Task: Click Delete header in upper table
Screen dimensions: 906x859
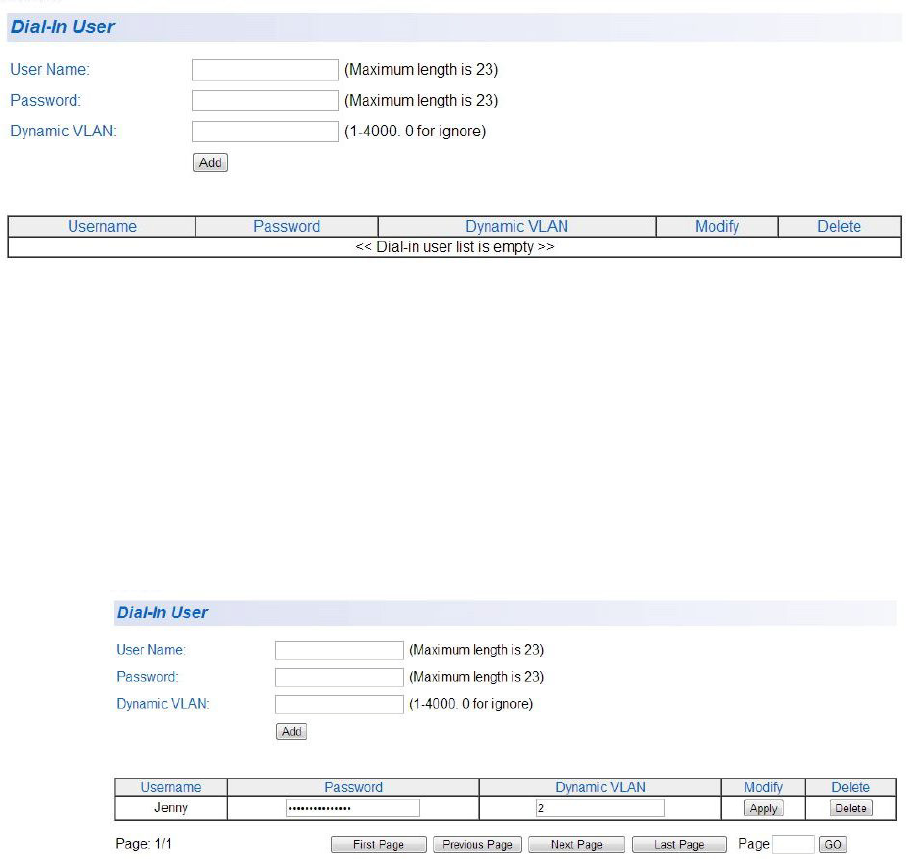Action: coord(839,226)
